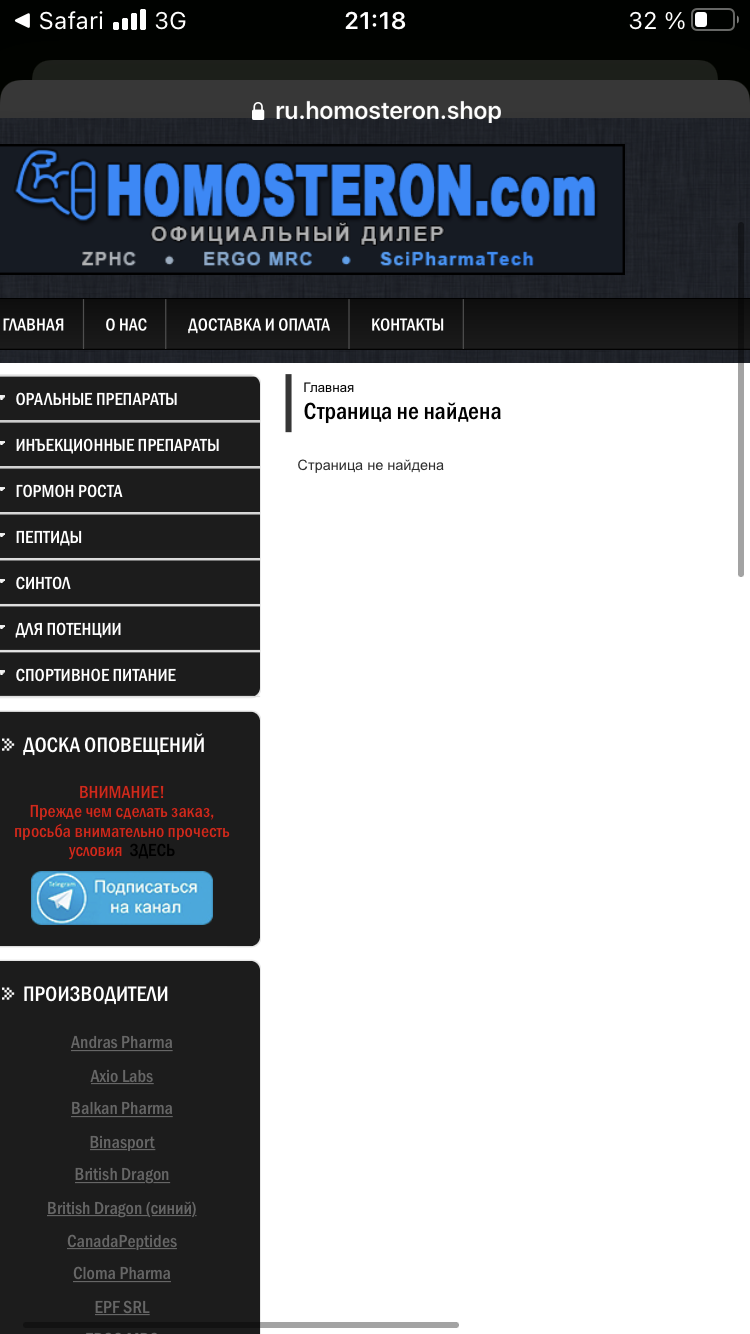Tap the 21:18 clock in status bar
The height and width of the screenshot is (1334, 750).
point(375,20)
